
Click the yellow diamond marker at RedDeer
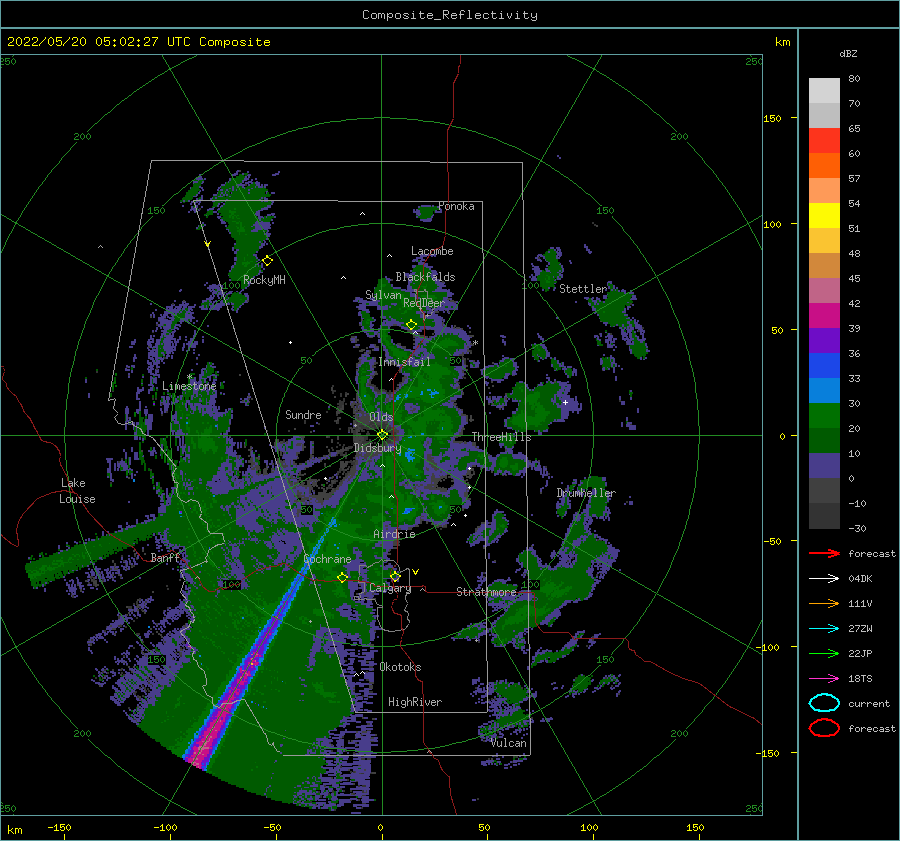tap(411, 325)
